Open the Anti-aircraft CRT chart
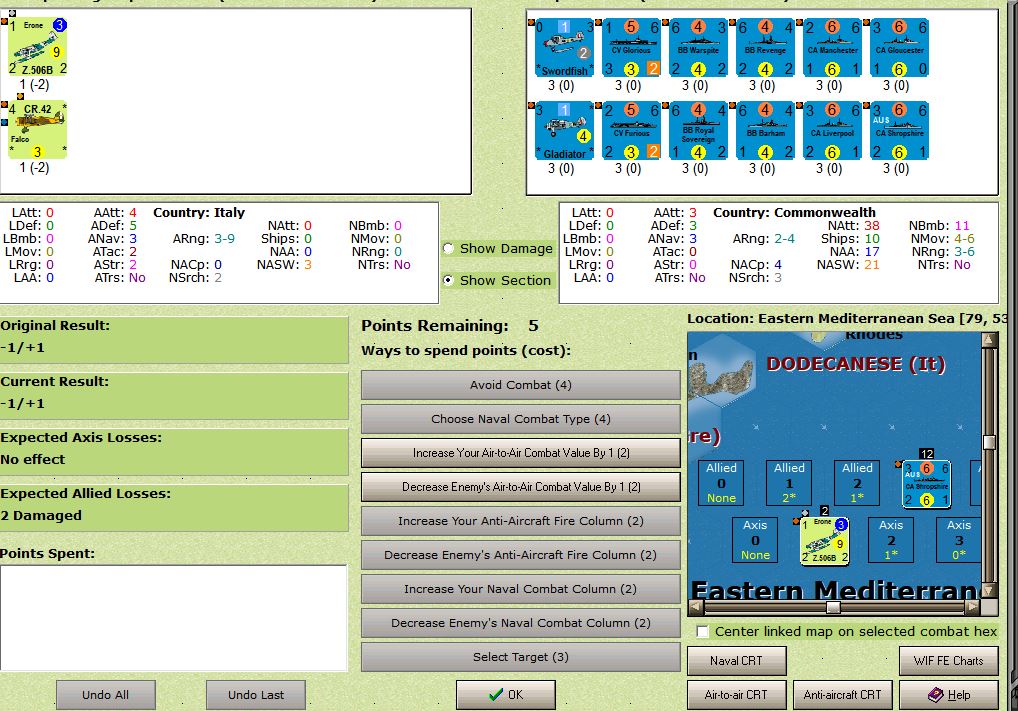 [x=843, y=695]
